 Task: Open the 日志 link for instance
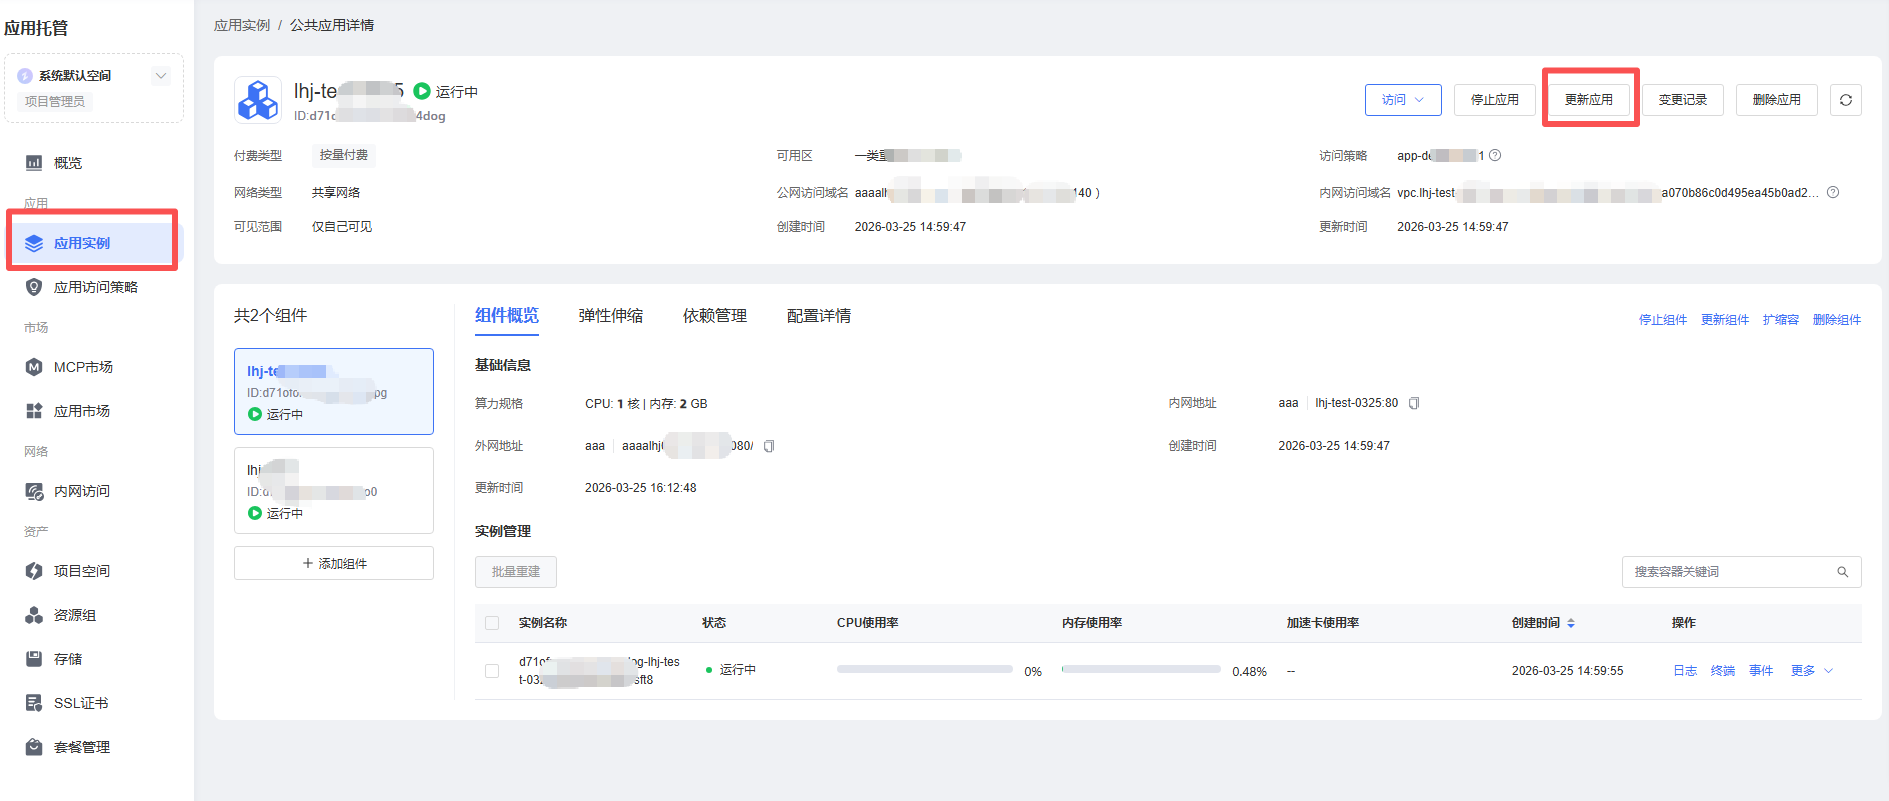pyautogui.click(x=1684, y=671)
